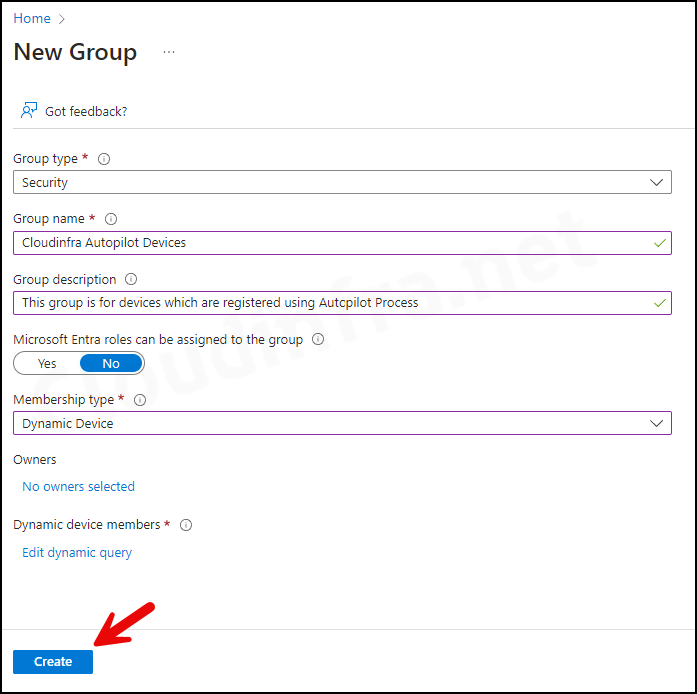Show info tooltip for Dynamic device members

pos(186,525)
